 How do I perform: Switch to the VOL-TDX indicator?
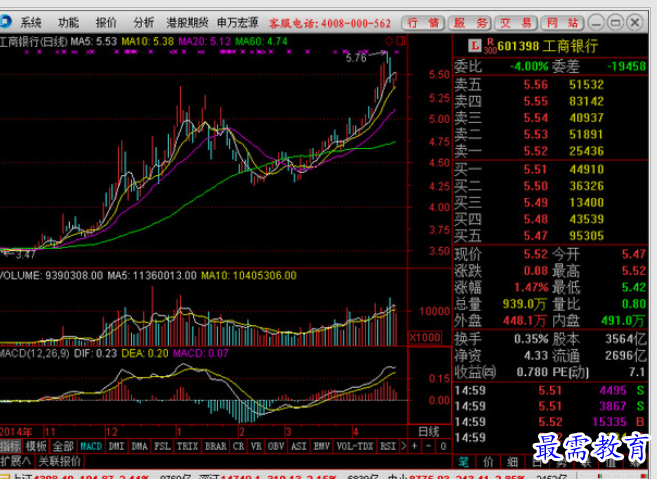pos(355,446)
